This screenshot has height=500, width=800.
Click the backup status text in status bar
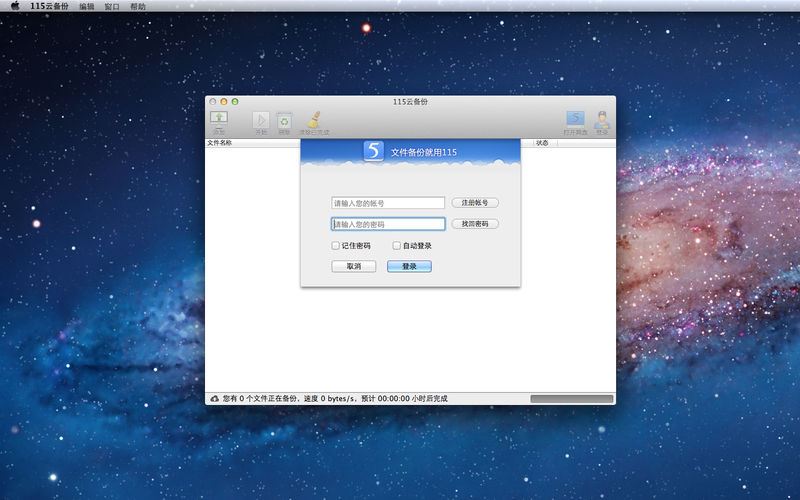[x=335, y=398]
